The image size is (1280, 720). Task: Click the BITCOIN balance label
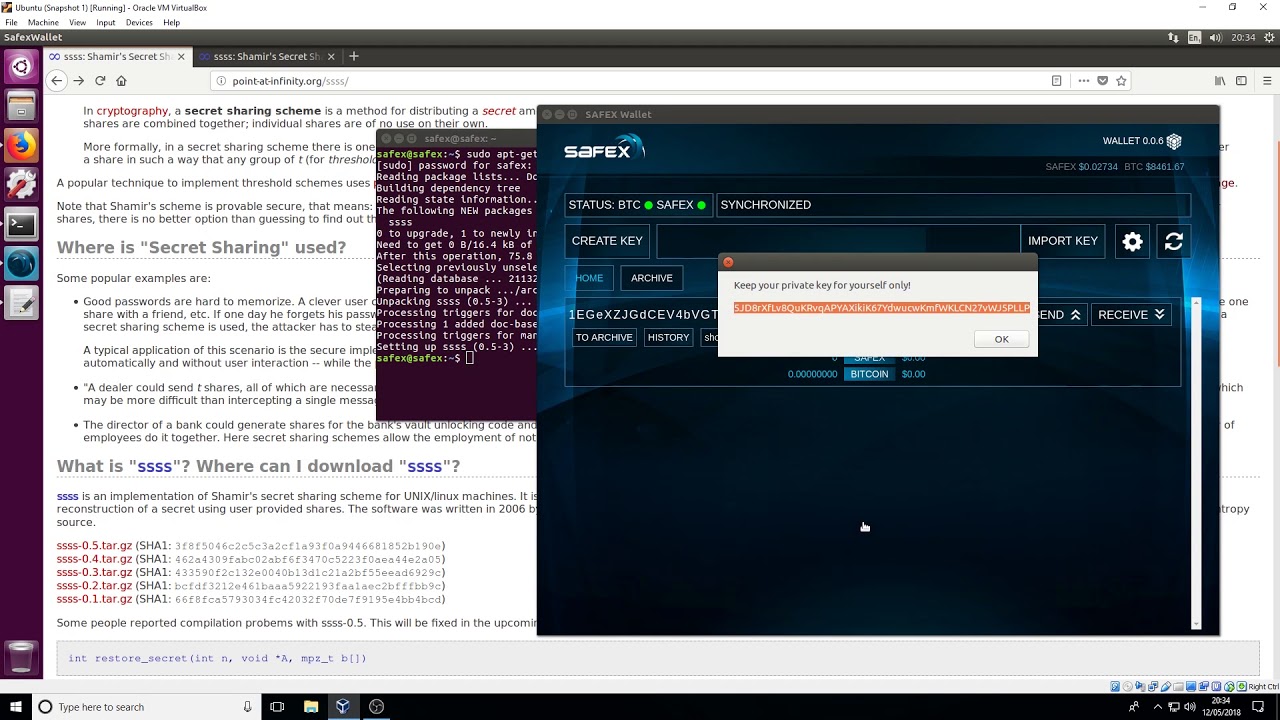click(x=869, y=374)
